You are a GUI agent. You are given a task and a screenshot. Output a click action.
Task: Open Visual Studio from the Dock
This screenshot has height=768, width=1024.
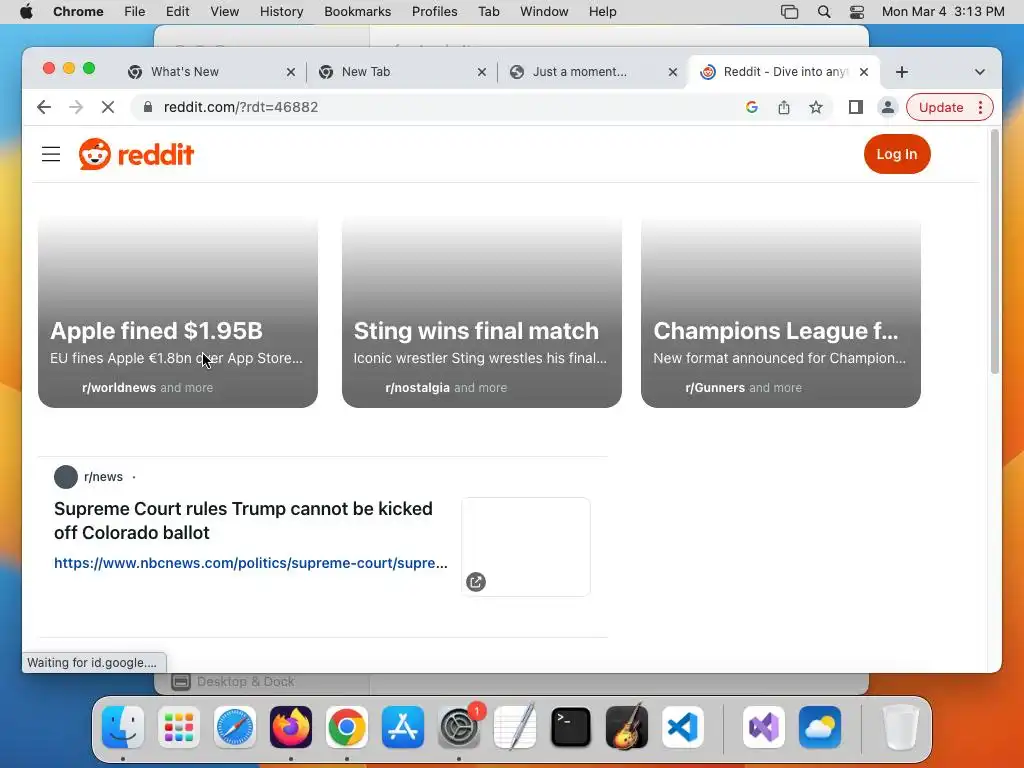click(764, 726)
